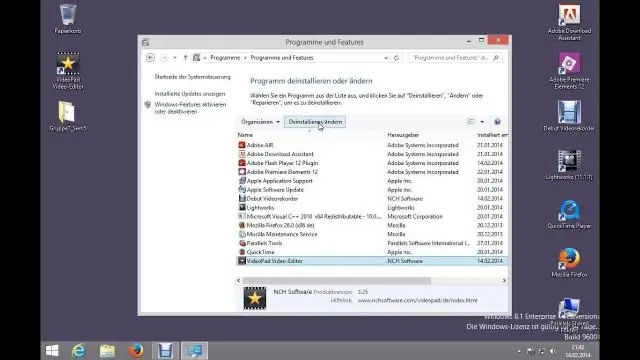Select Parallels Tools in the list
Viewport: 640px width, 360px height.
[372, 243]
